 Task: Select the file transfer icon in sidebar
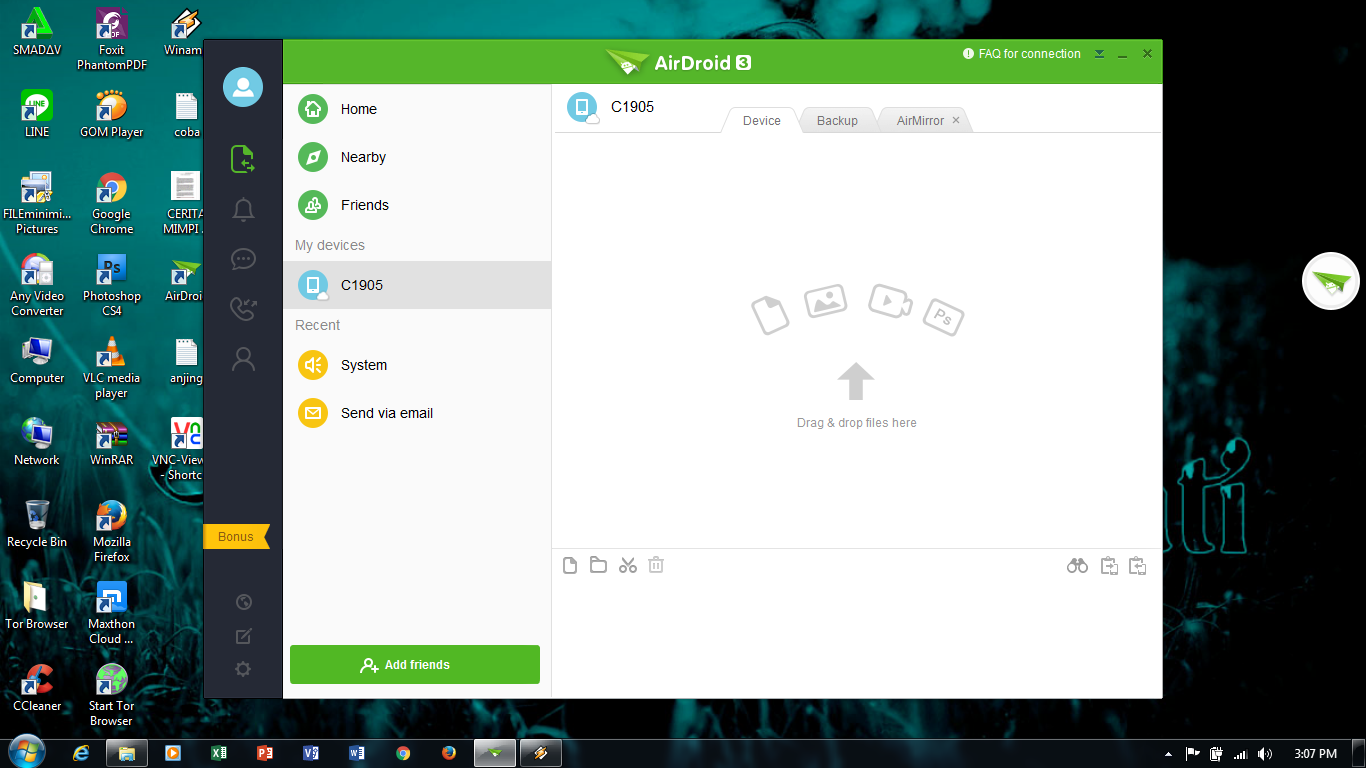243,159
